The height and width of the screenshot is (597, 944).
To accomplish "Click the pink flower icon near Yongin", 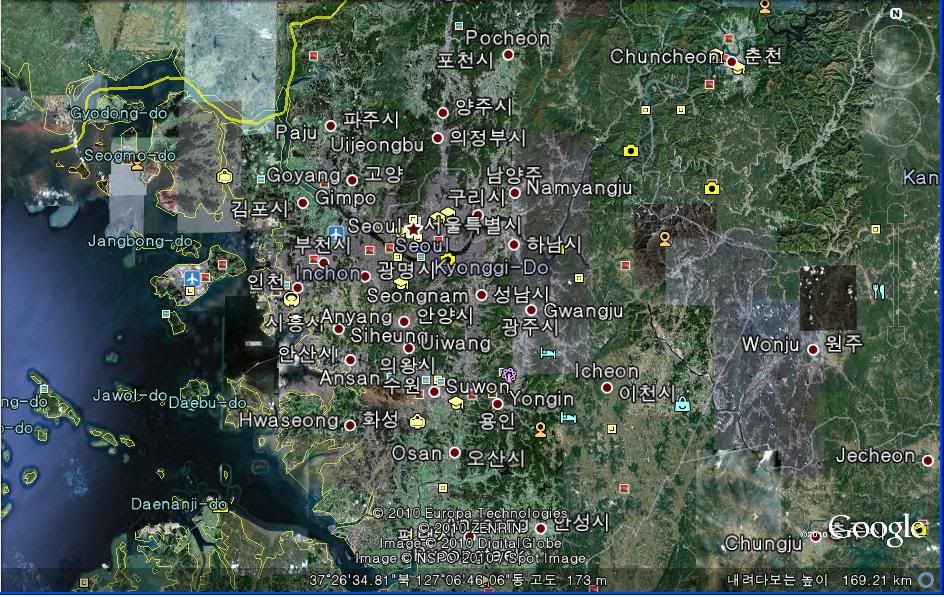I will 509,375.
